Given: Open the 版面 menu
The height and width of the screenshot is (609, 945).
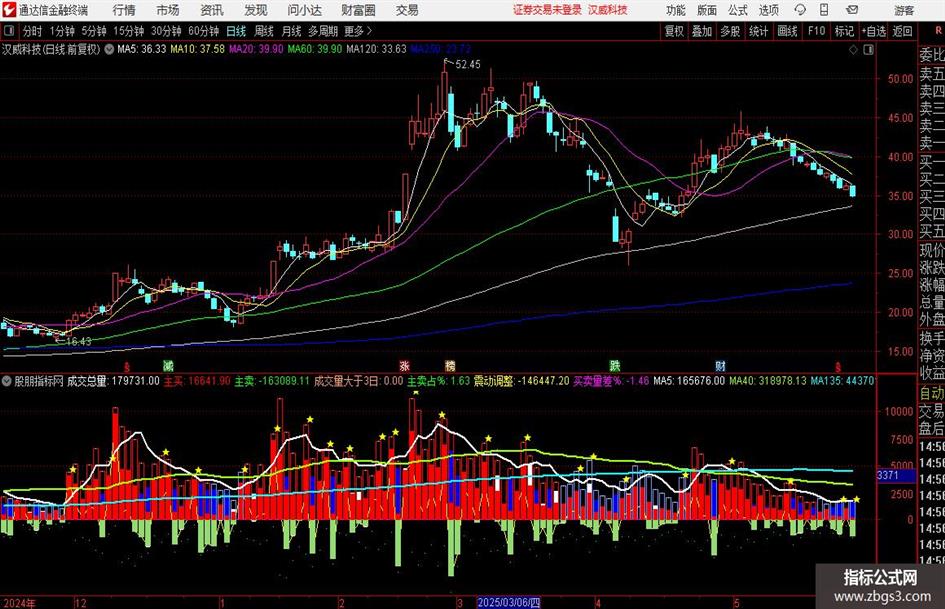Looking at the screenshot, I should 706,10.
